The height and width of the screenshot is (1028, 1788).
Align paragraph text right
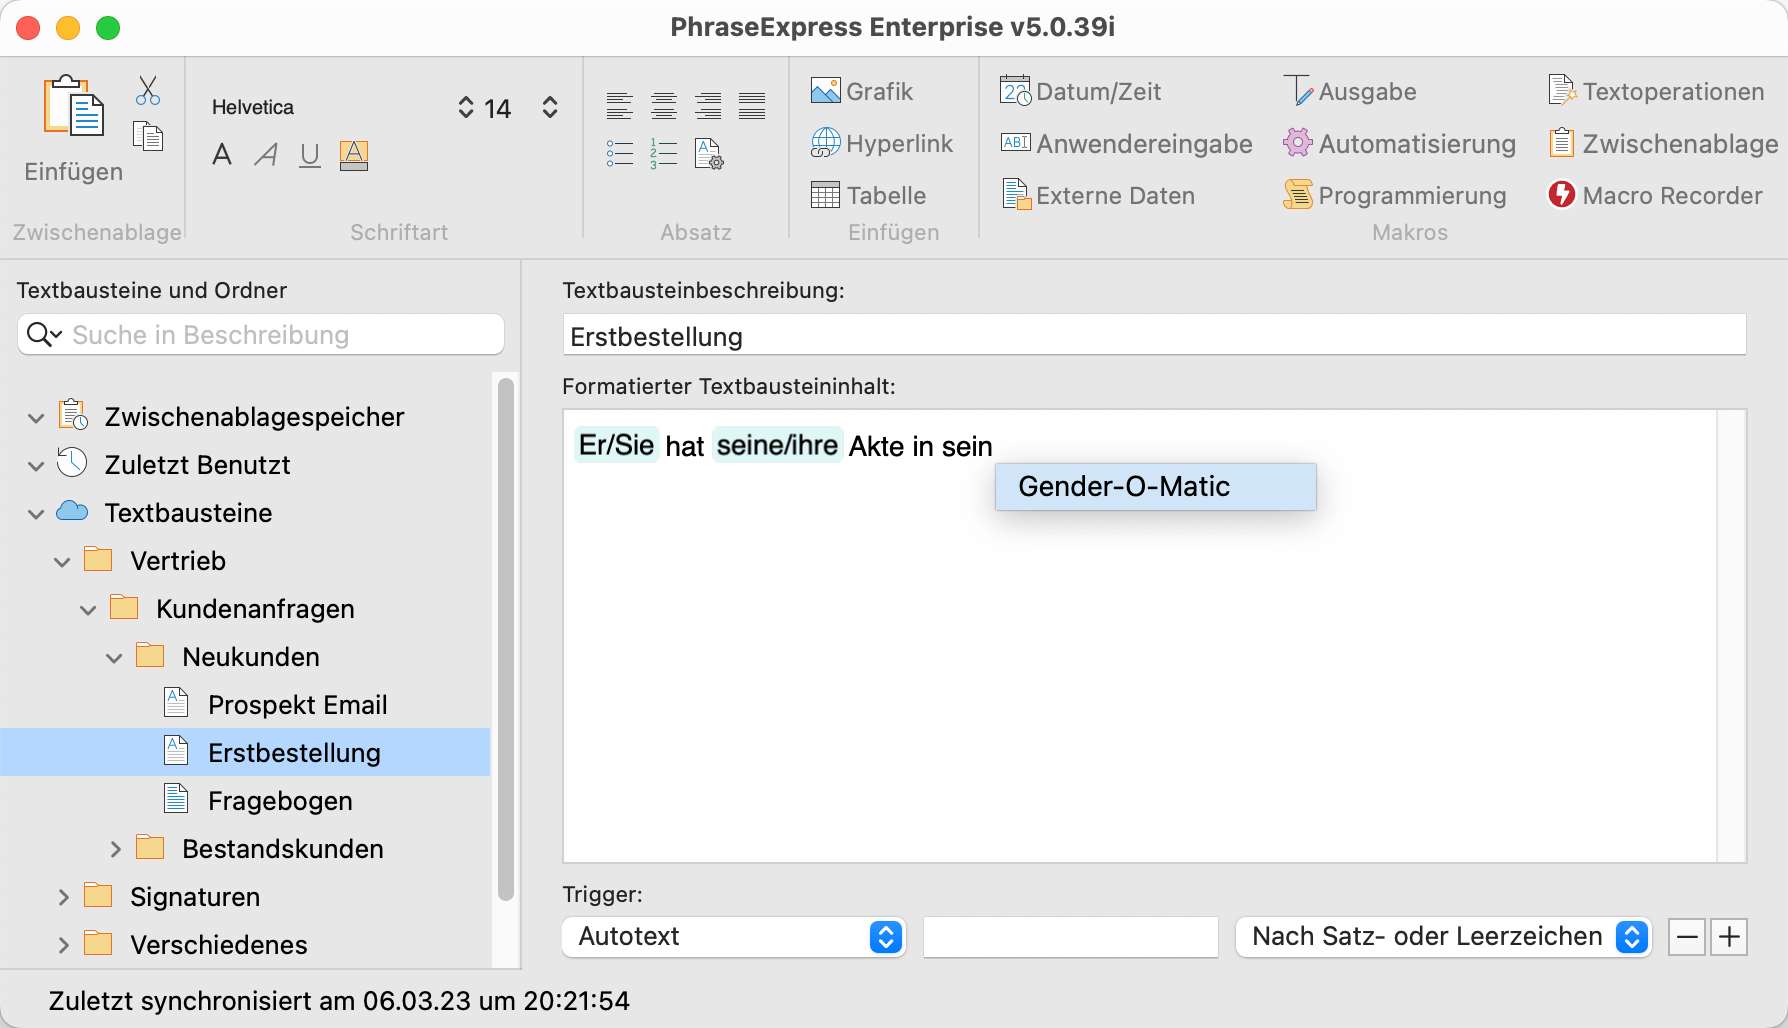point(708,105)
